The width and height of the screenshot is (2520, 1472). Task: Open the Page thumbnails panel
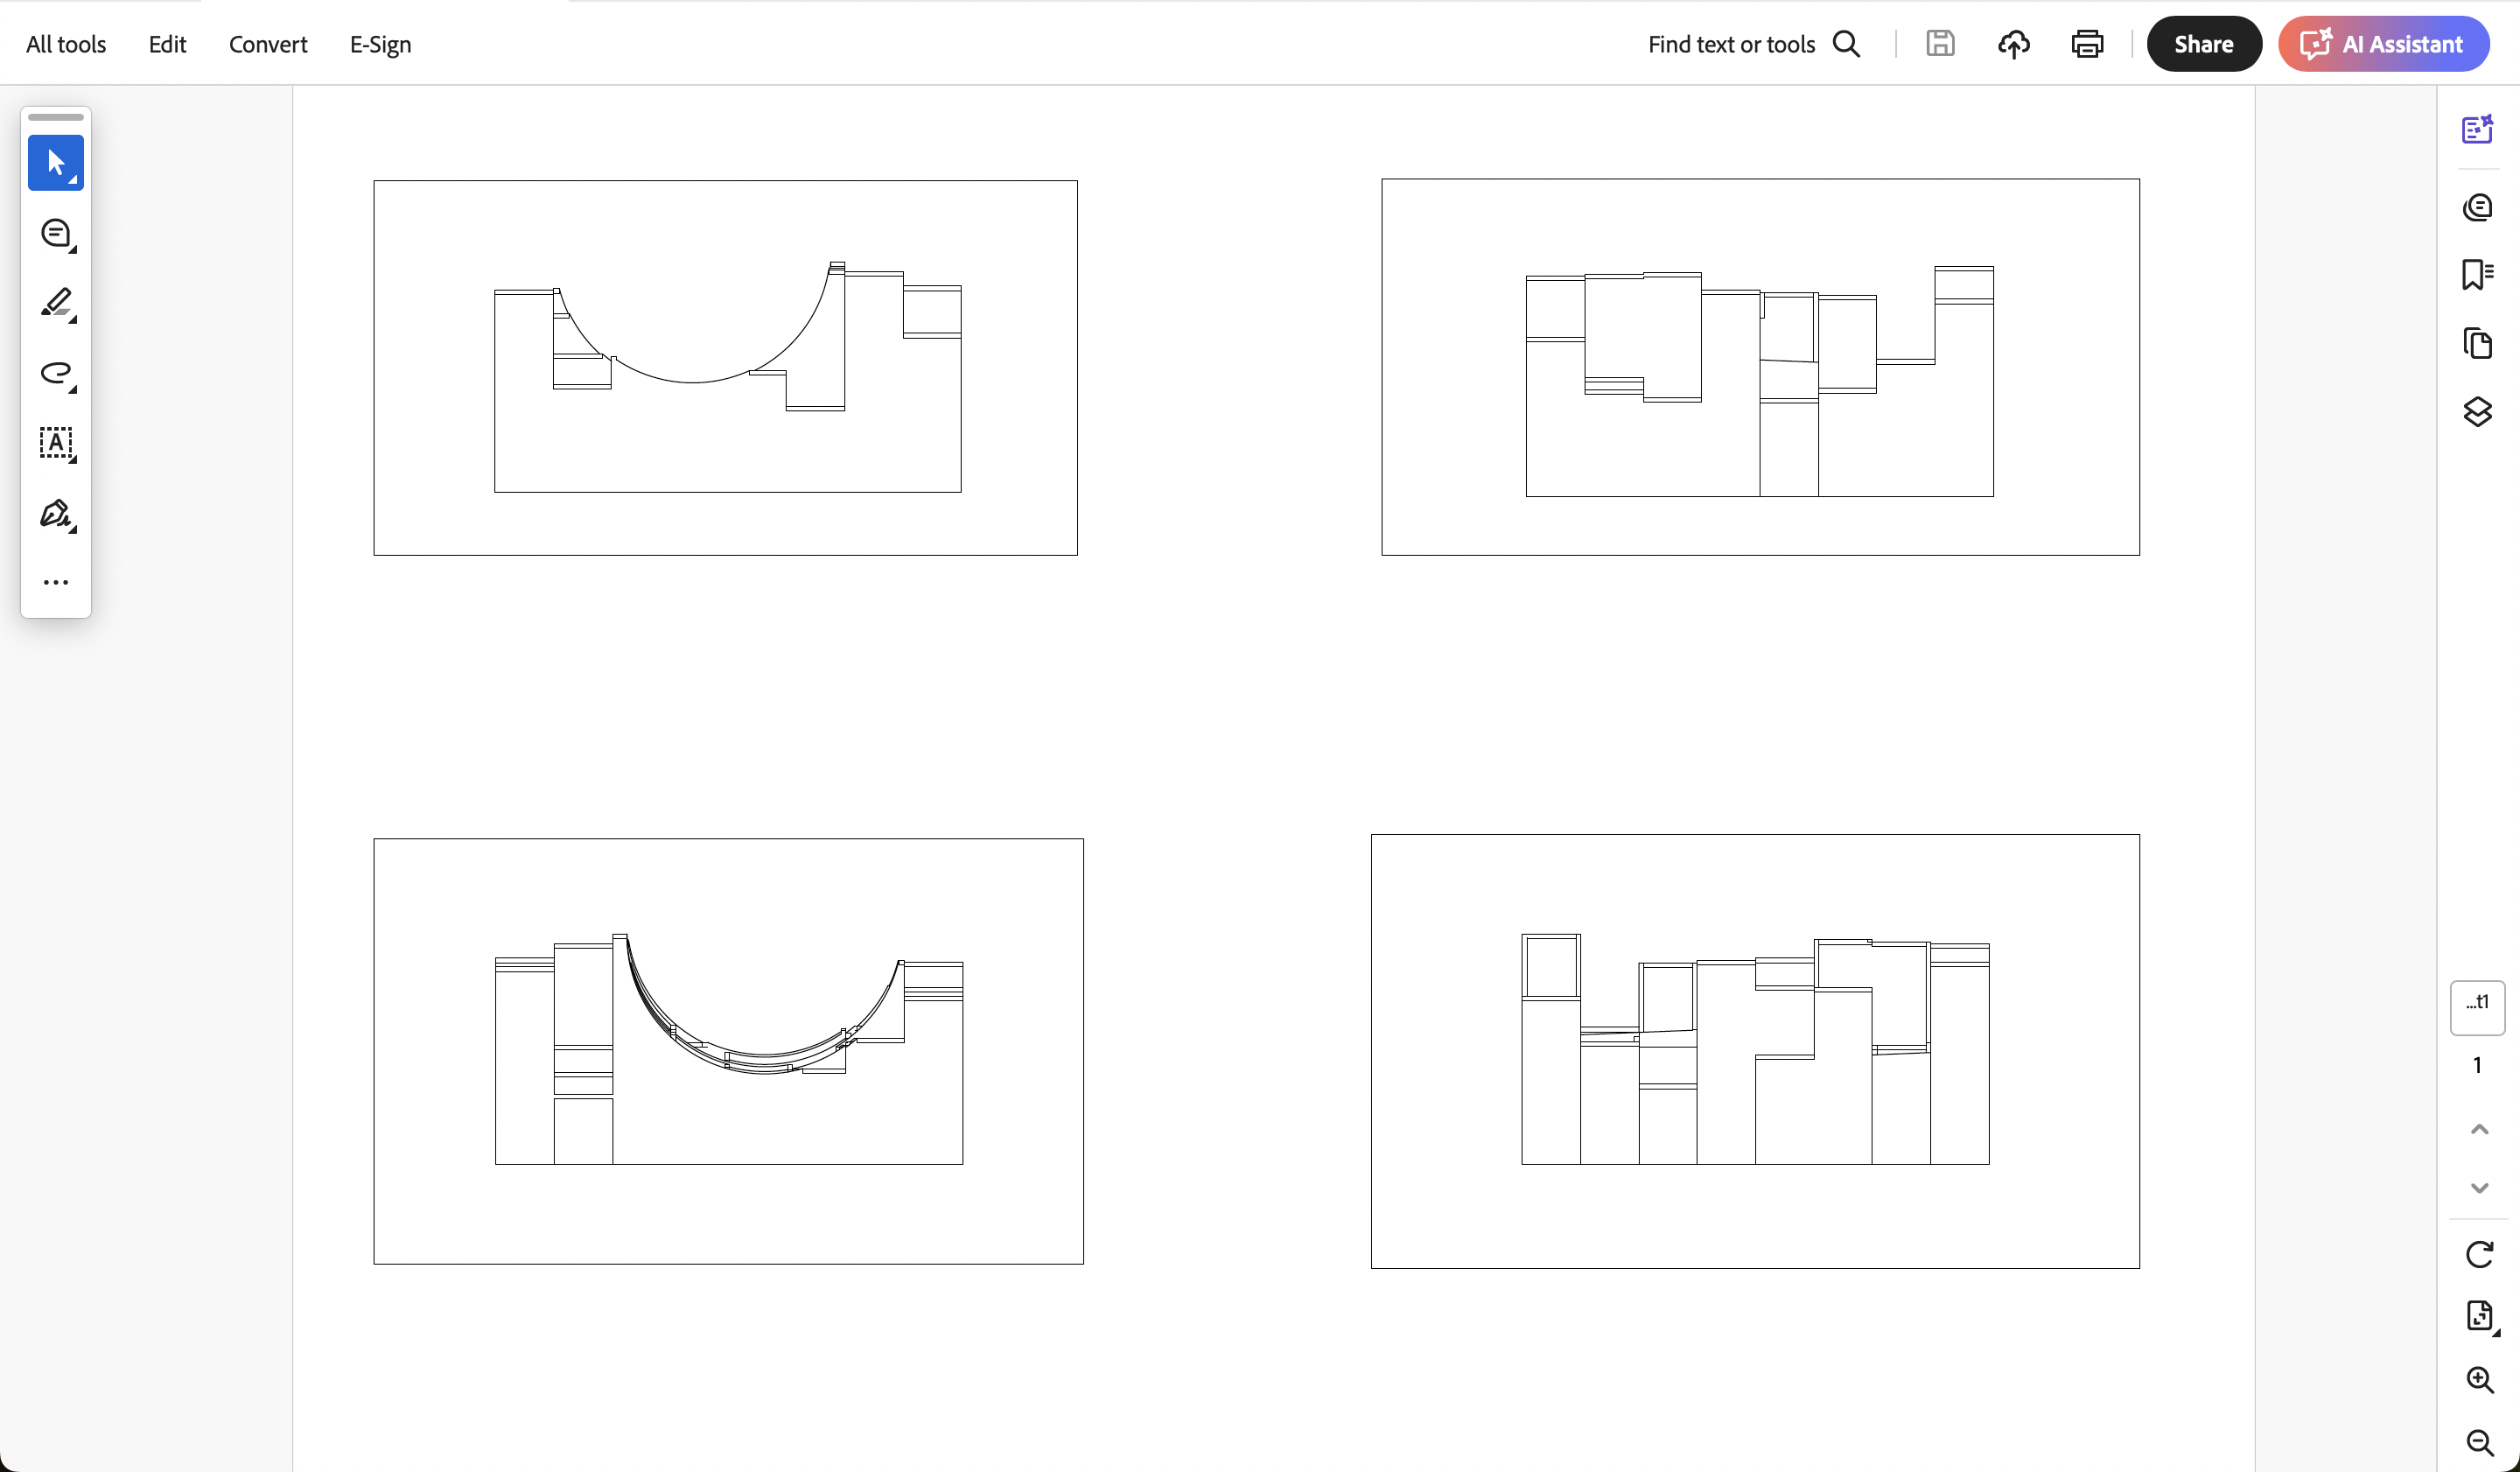2478,343
